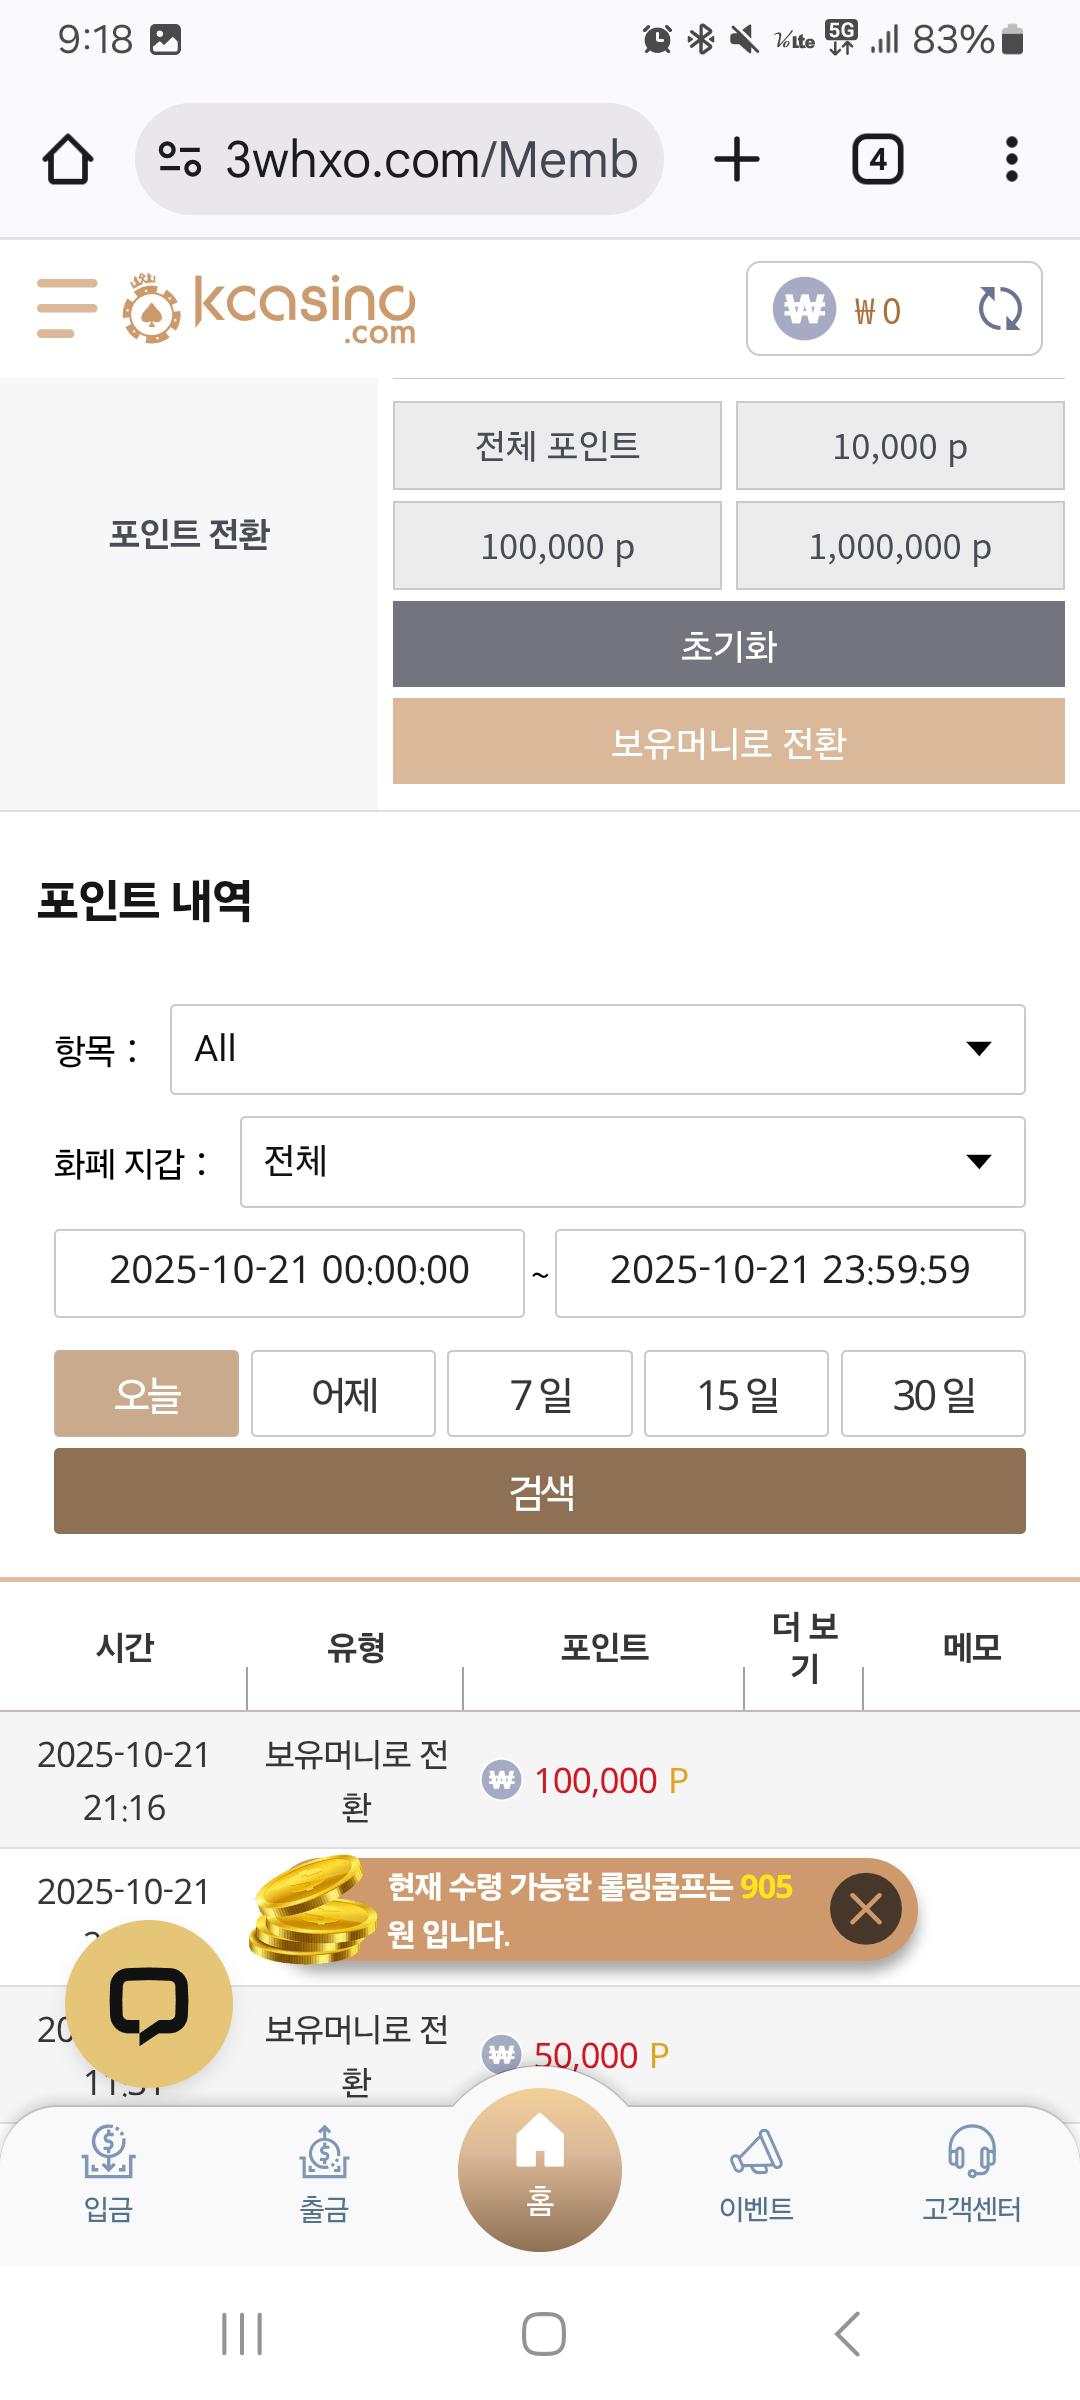
Task: Open the withdrawal (출금) page
Action: pyautogui.click(x=324, y=2175)
